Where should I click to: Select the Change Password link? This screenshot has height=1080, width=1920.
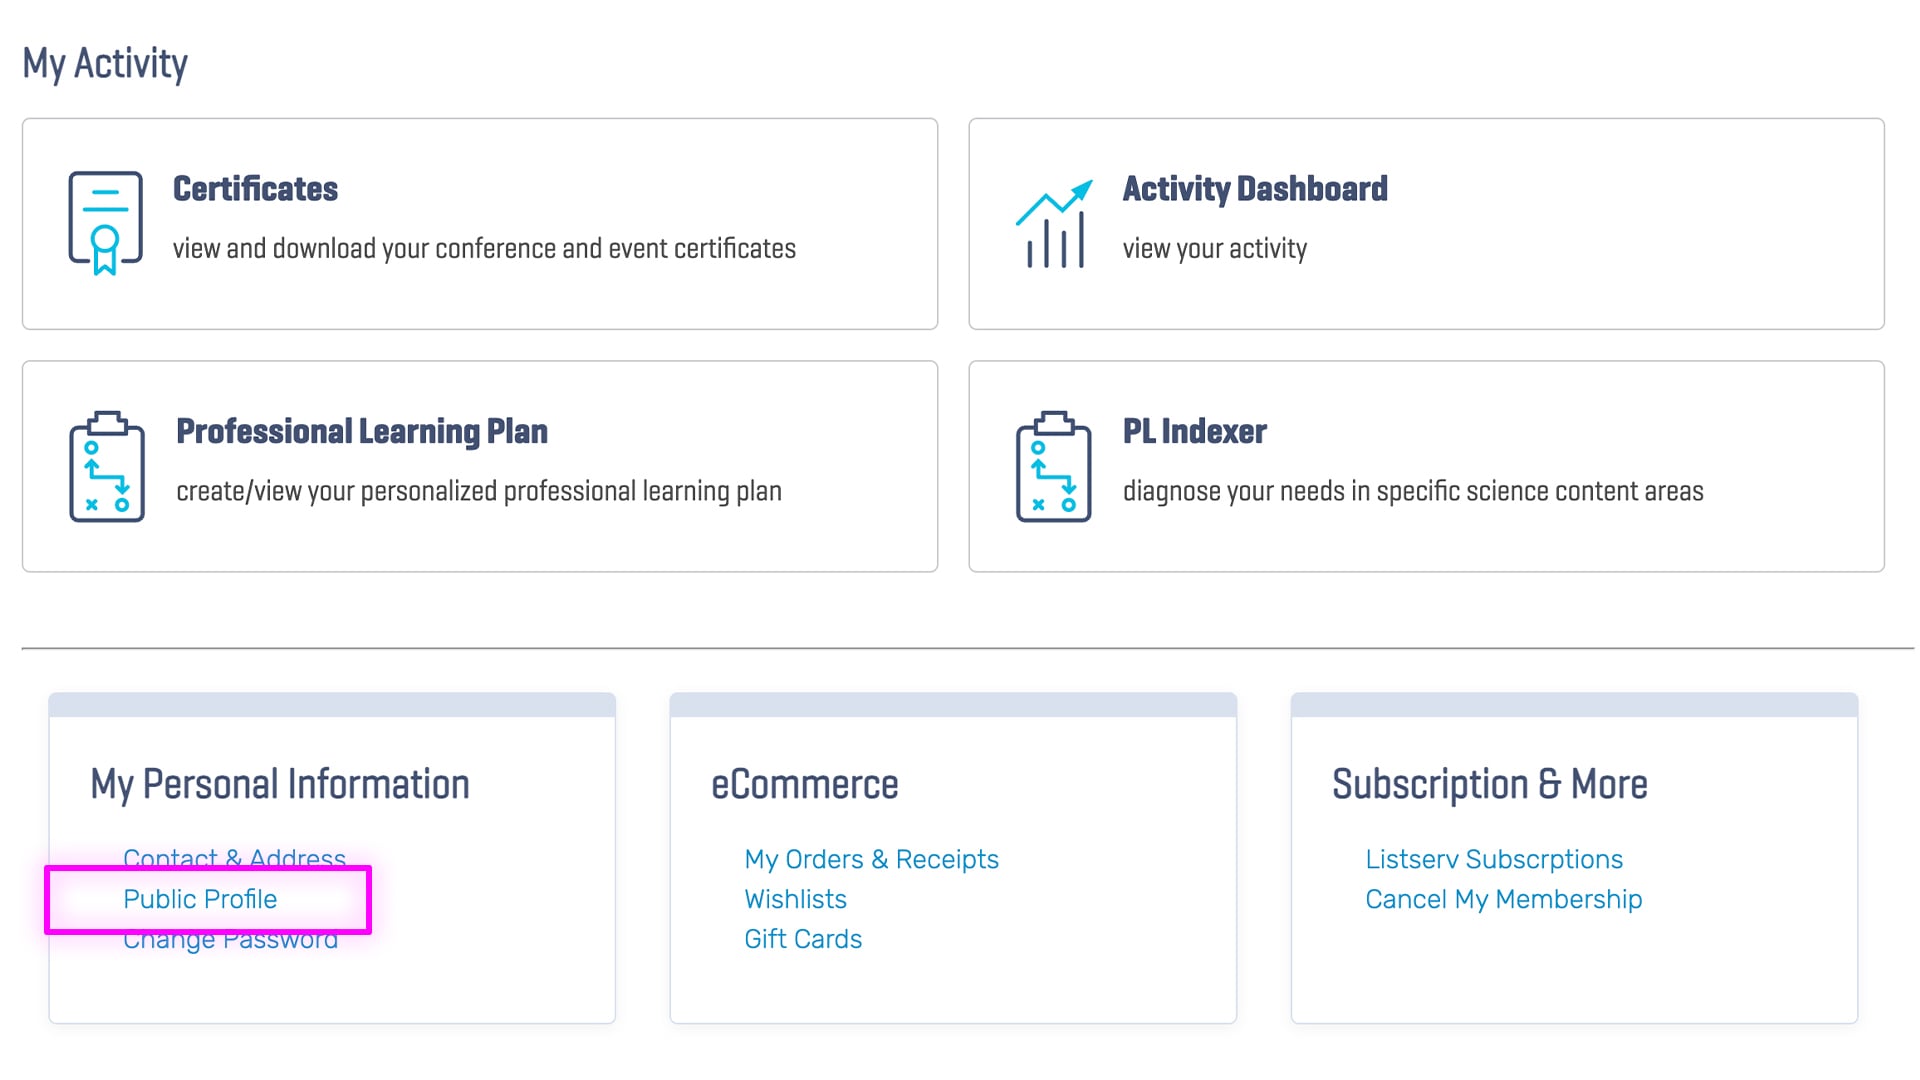click(230, 940)
